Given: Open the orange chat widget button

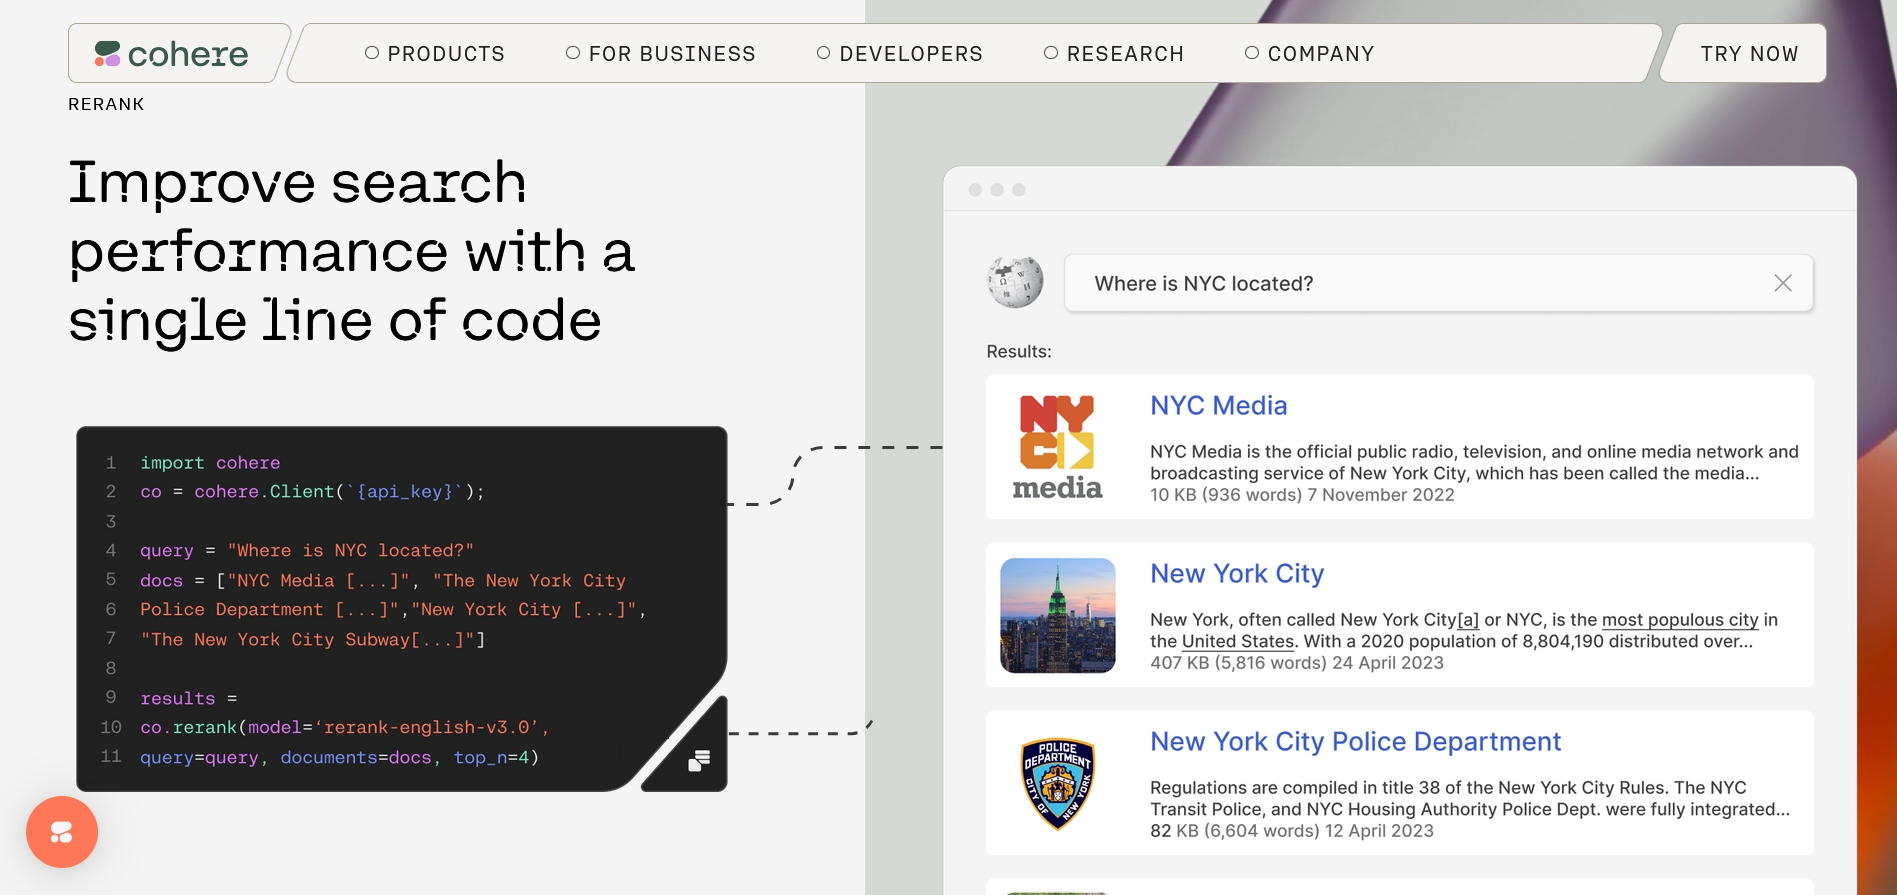Looking at the screenshot, I should (x=62, y=832).
